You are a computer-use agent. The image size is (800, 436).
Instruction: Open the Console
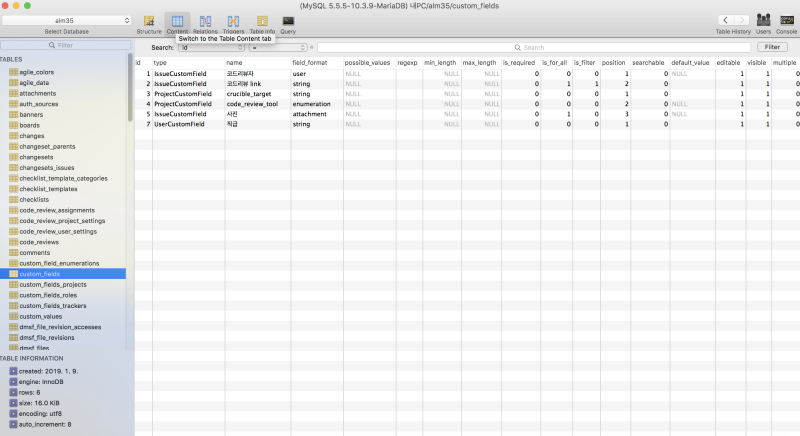[x=786, y=24]
